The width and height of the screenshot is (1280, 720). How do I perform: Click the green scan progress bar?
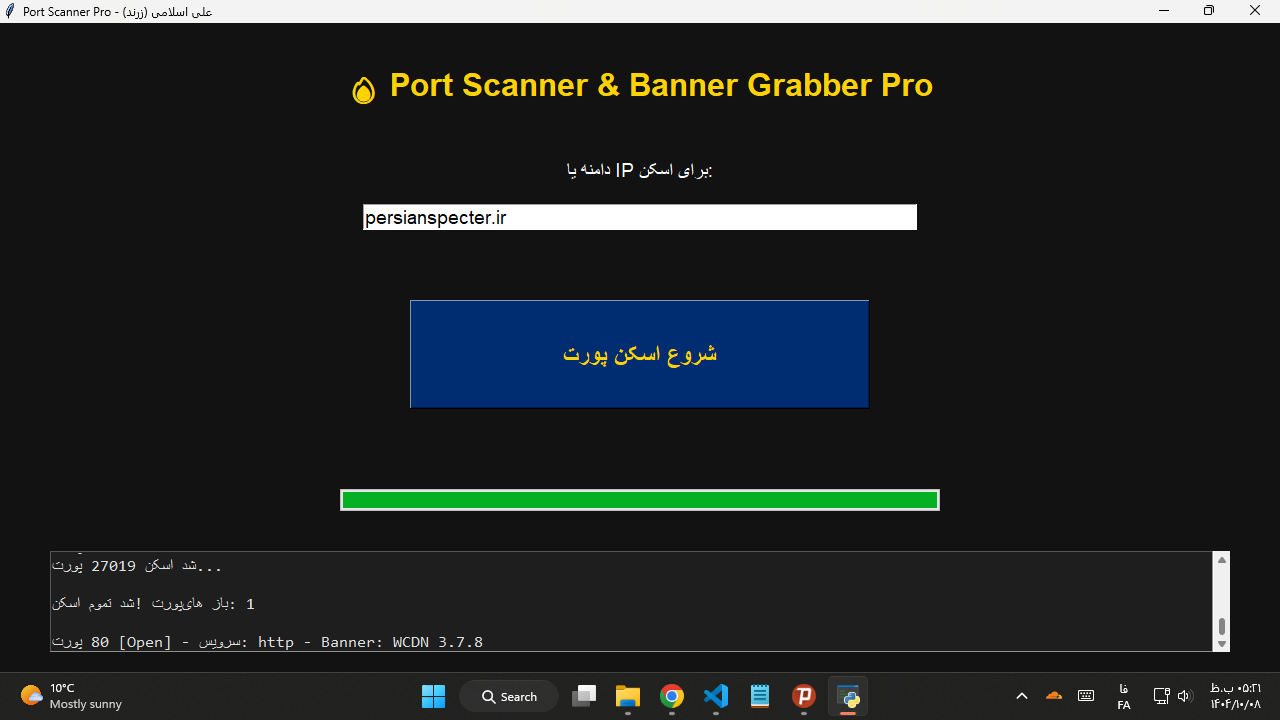click(x=639, y=500)
